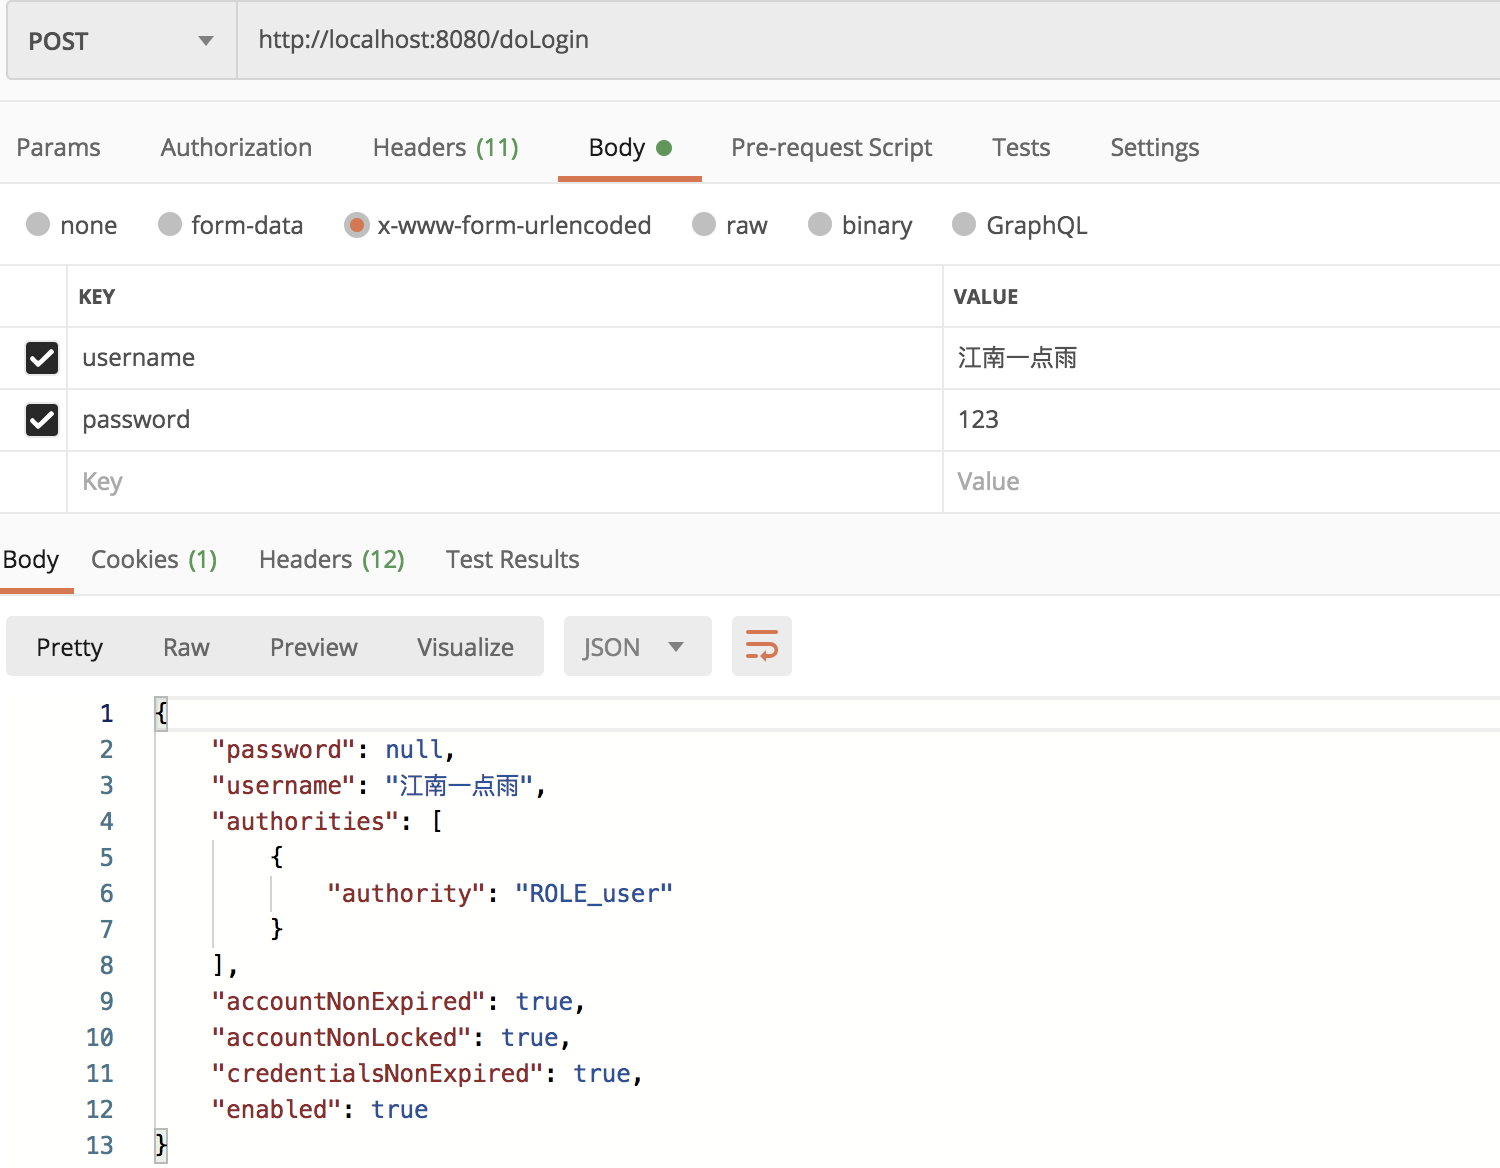Expand the JSON format dropdown
The width and height of the screenshot is (1500, 1168).
pos(636,647)
